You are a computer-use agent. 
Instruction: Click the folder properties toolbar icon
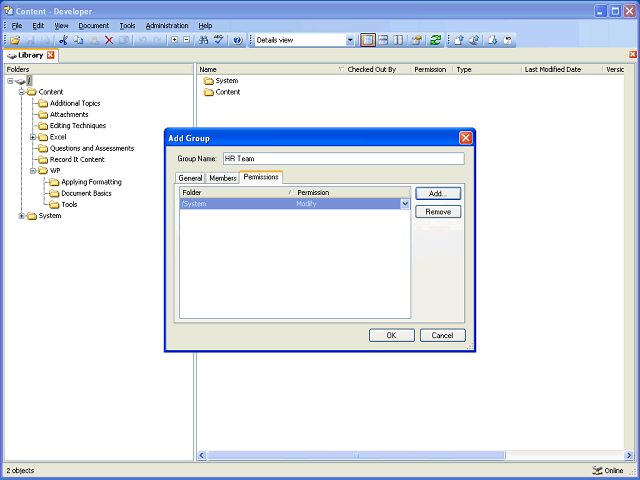pos(417,40)
